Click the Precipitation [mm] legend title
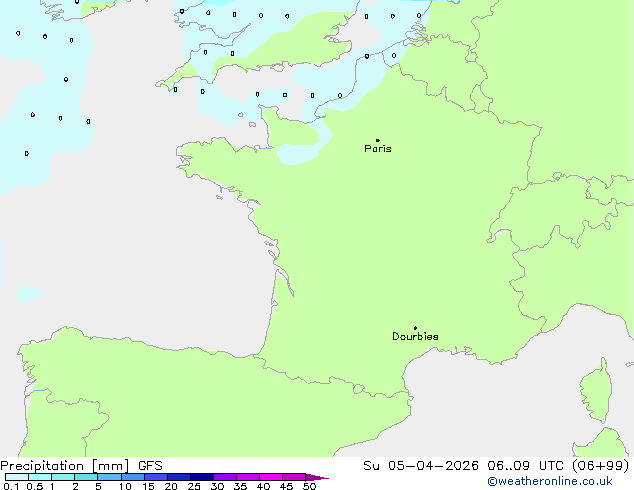The image size is (634, 490). pos(64,466)
